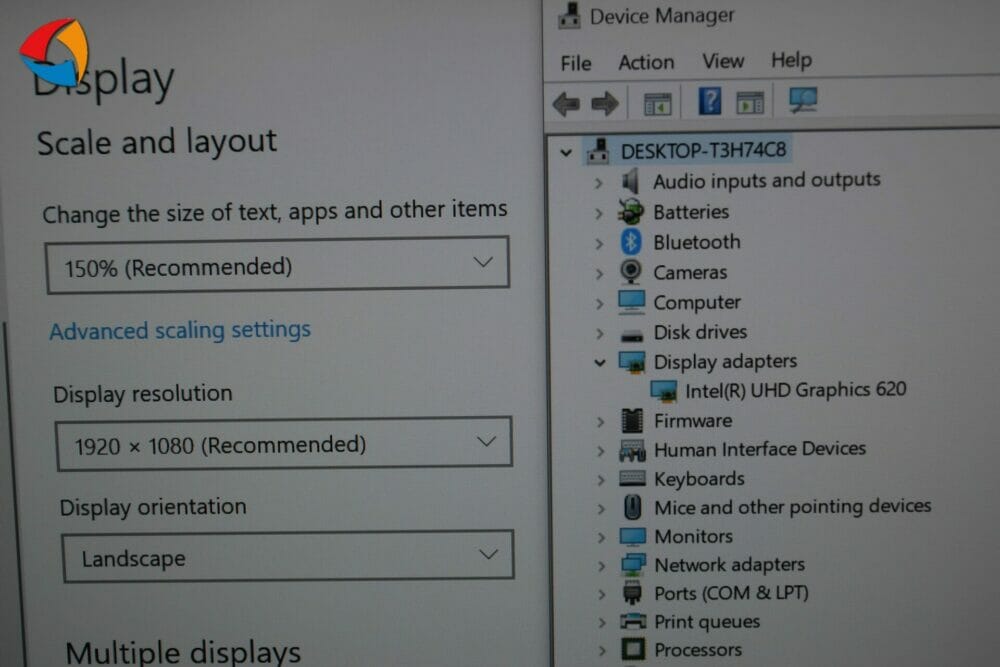Open the Landscape display orientation dropdown
Viewport: 1000px width, 667px height.
[x=288, y=556]
